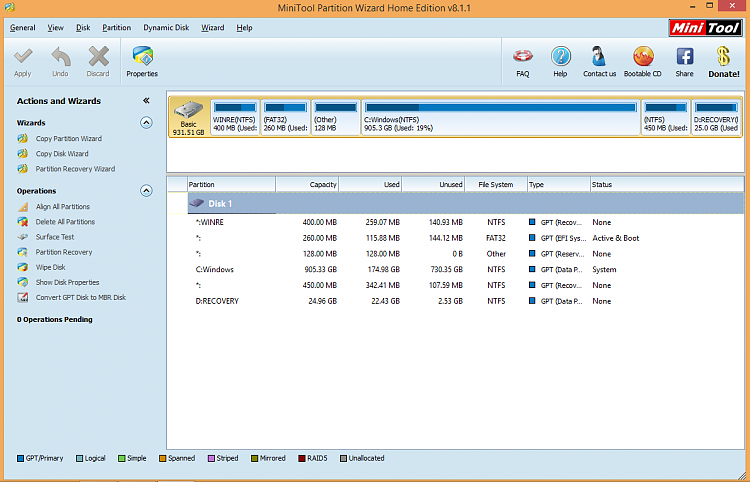Click the Delete All Partitions icon
The width and height of the screenshot is (750, 482).
[x=22, y=222]
